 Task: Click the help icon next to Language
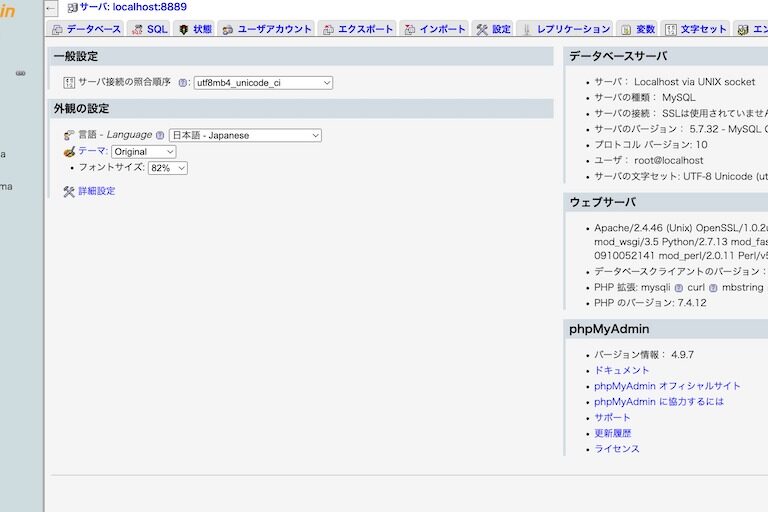coord(160,135)
